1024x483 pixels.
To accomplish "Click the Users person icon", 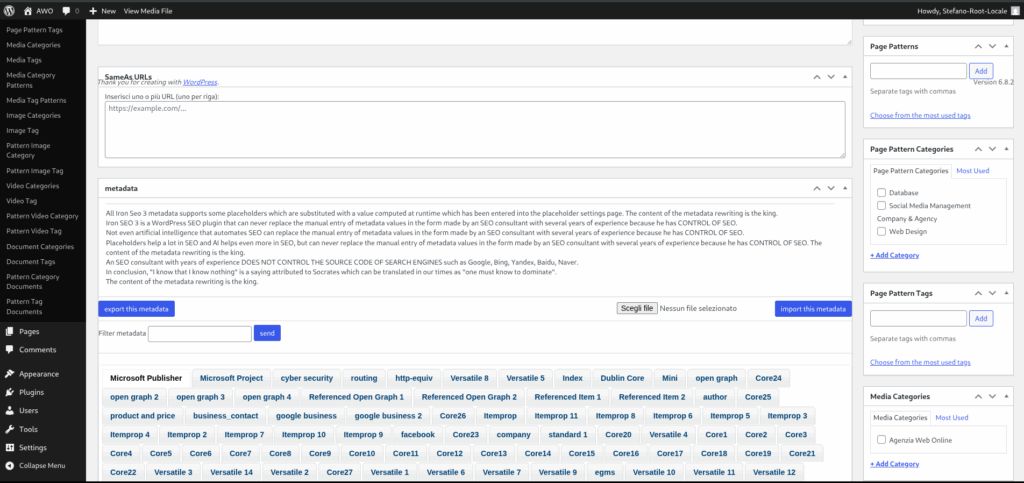I will [x=9, y=411].
